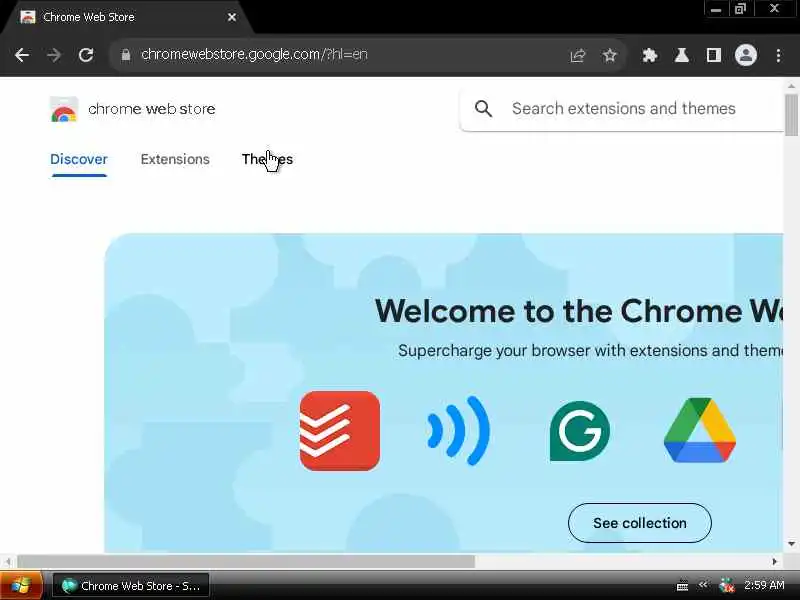This screenshot has width=800, height=600.
Task: Reload the Chrome Web Store page
Action: (86, 55)
